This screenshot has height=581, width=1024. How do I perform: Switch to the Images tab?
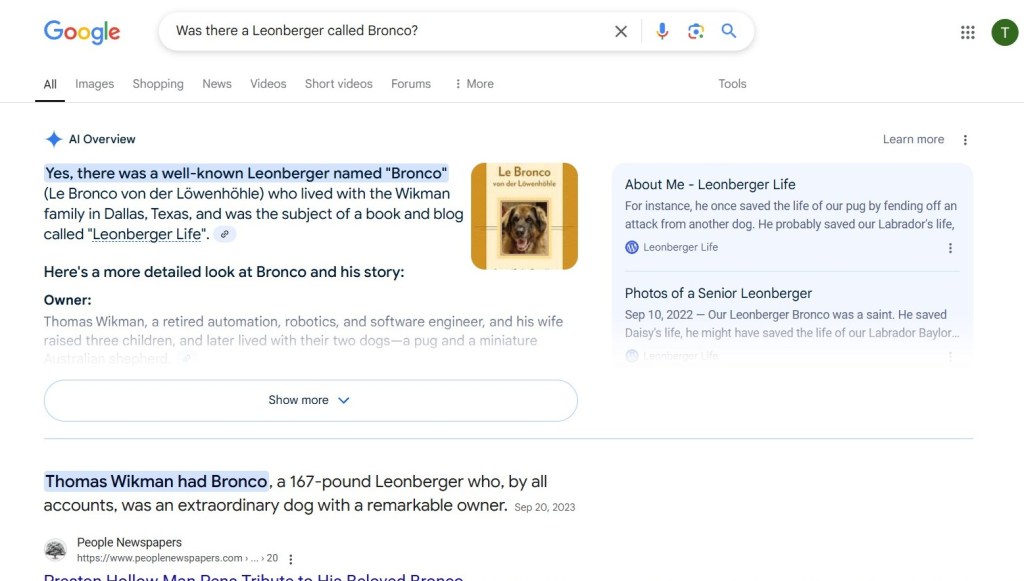(94, 84)
